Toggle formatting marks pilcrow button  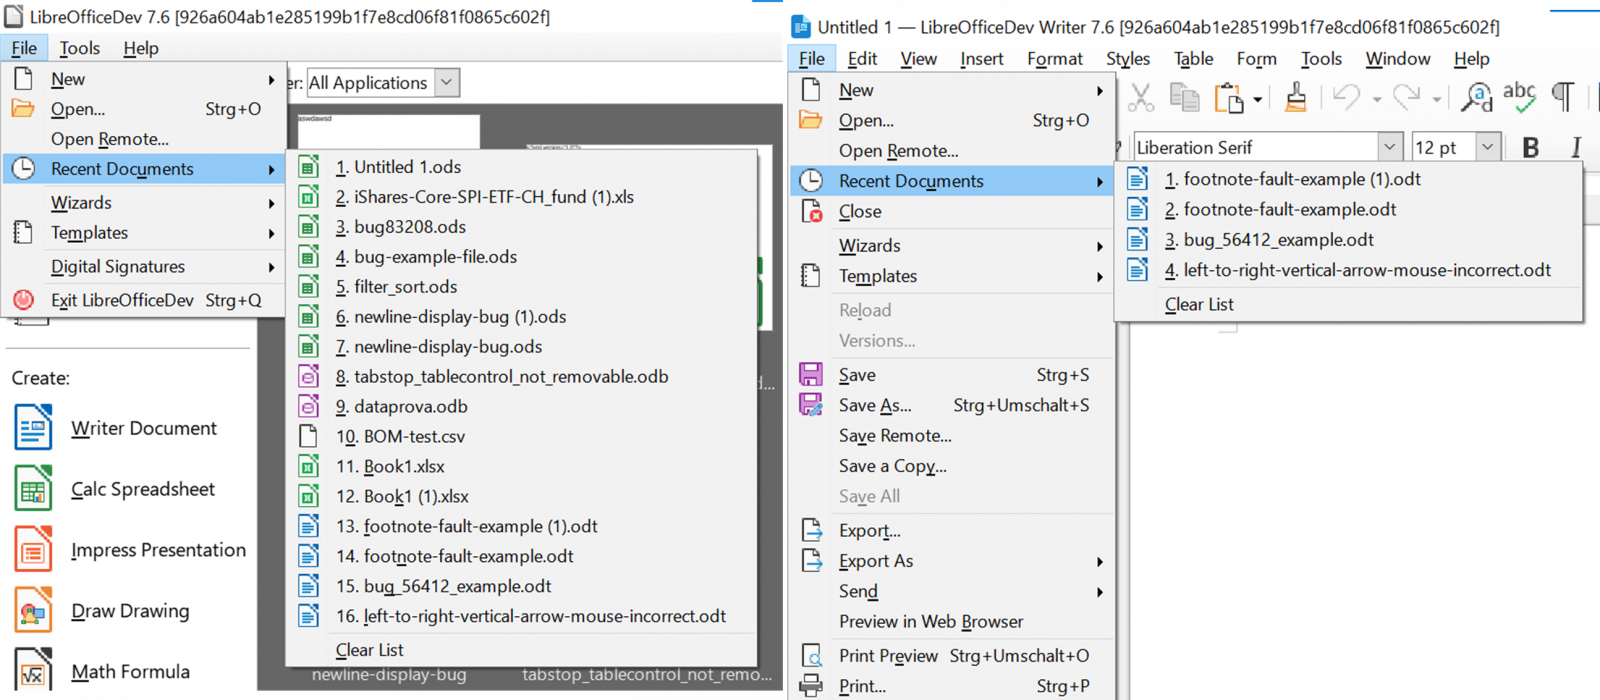(1563, 97)
